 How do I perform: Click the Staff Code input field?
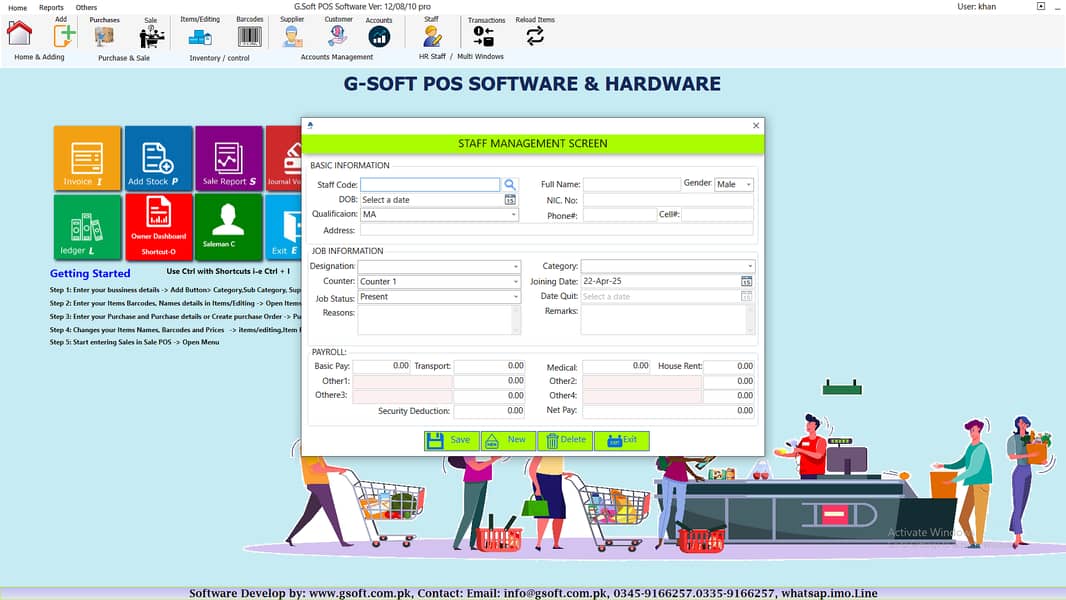430,185
